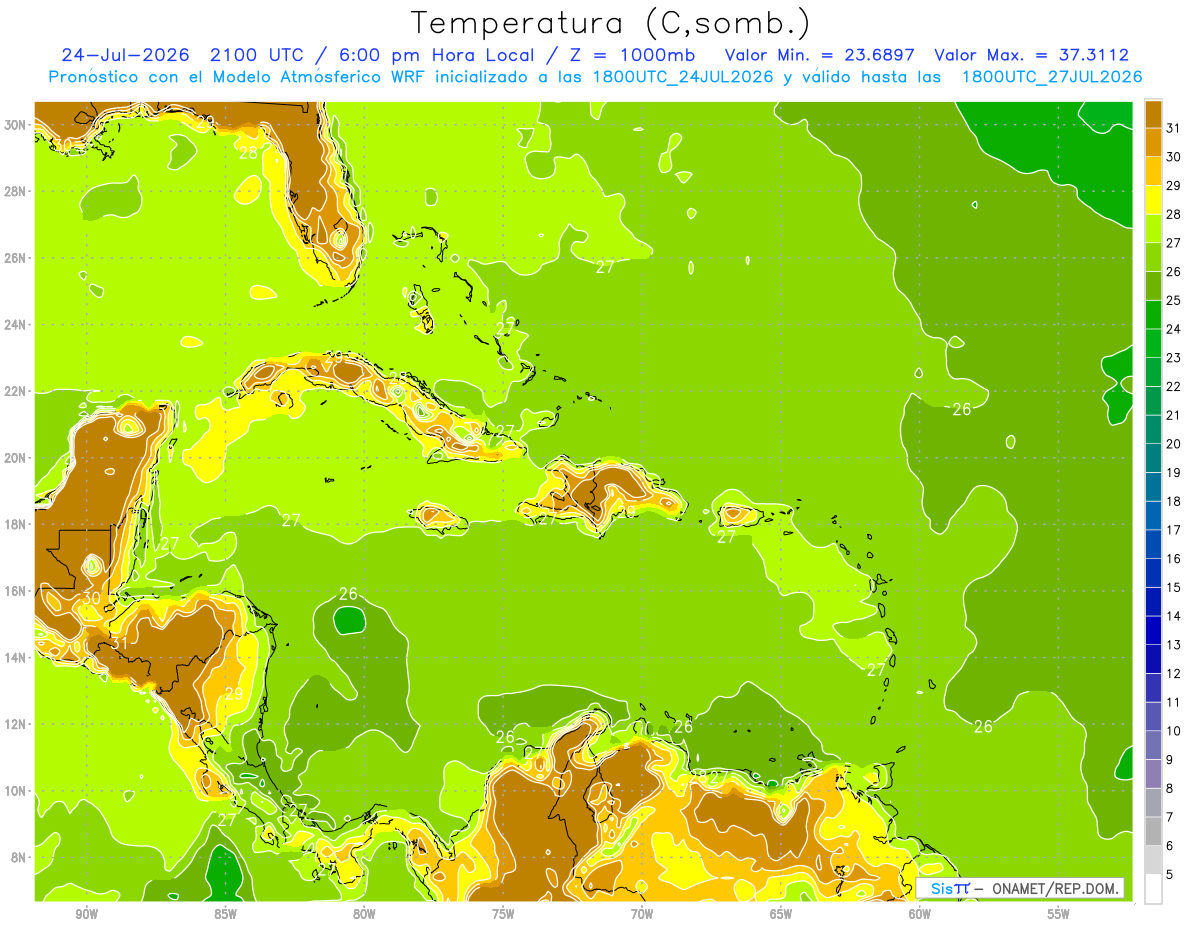Click the "26N" latitude axis label
This screenshot has width=1200, height=927.
(16, 258)
